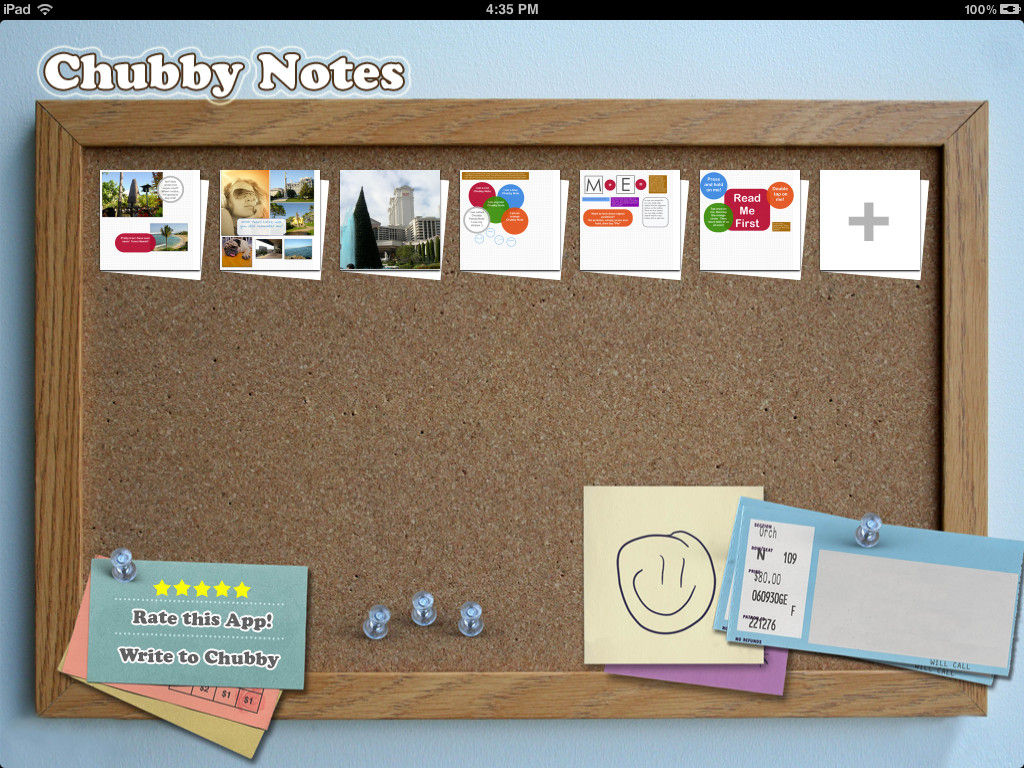The image size is (1024, 768).
Task: Add a new note with the plus tile
Action: click(x=870, y=221)
